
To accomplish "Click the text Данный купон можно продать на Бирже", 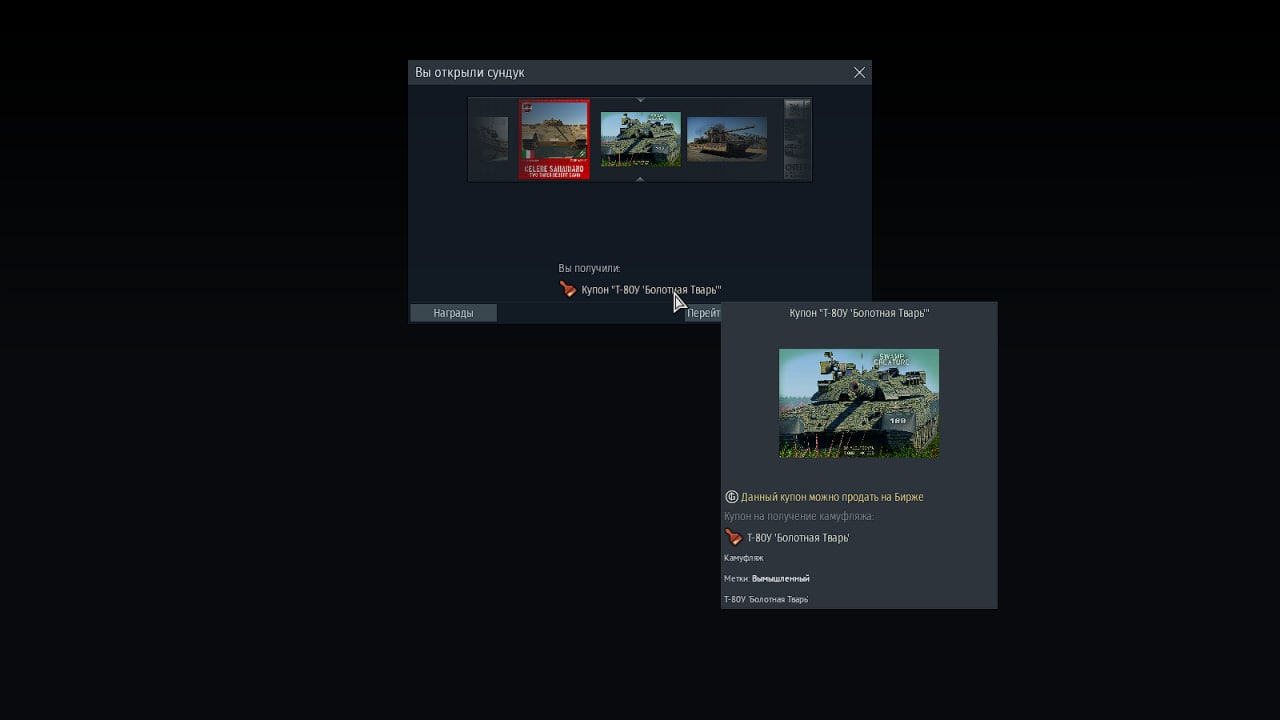I will pyautogui.click(x=832, y=497).
